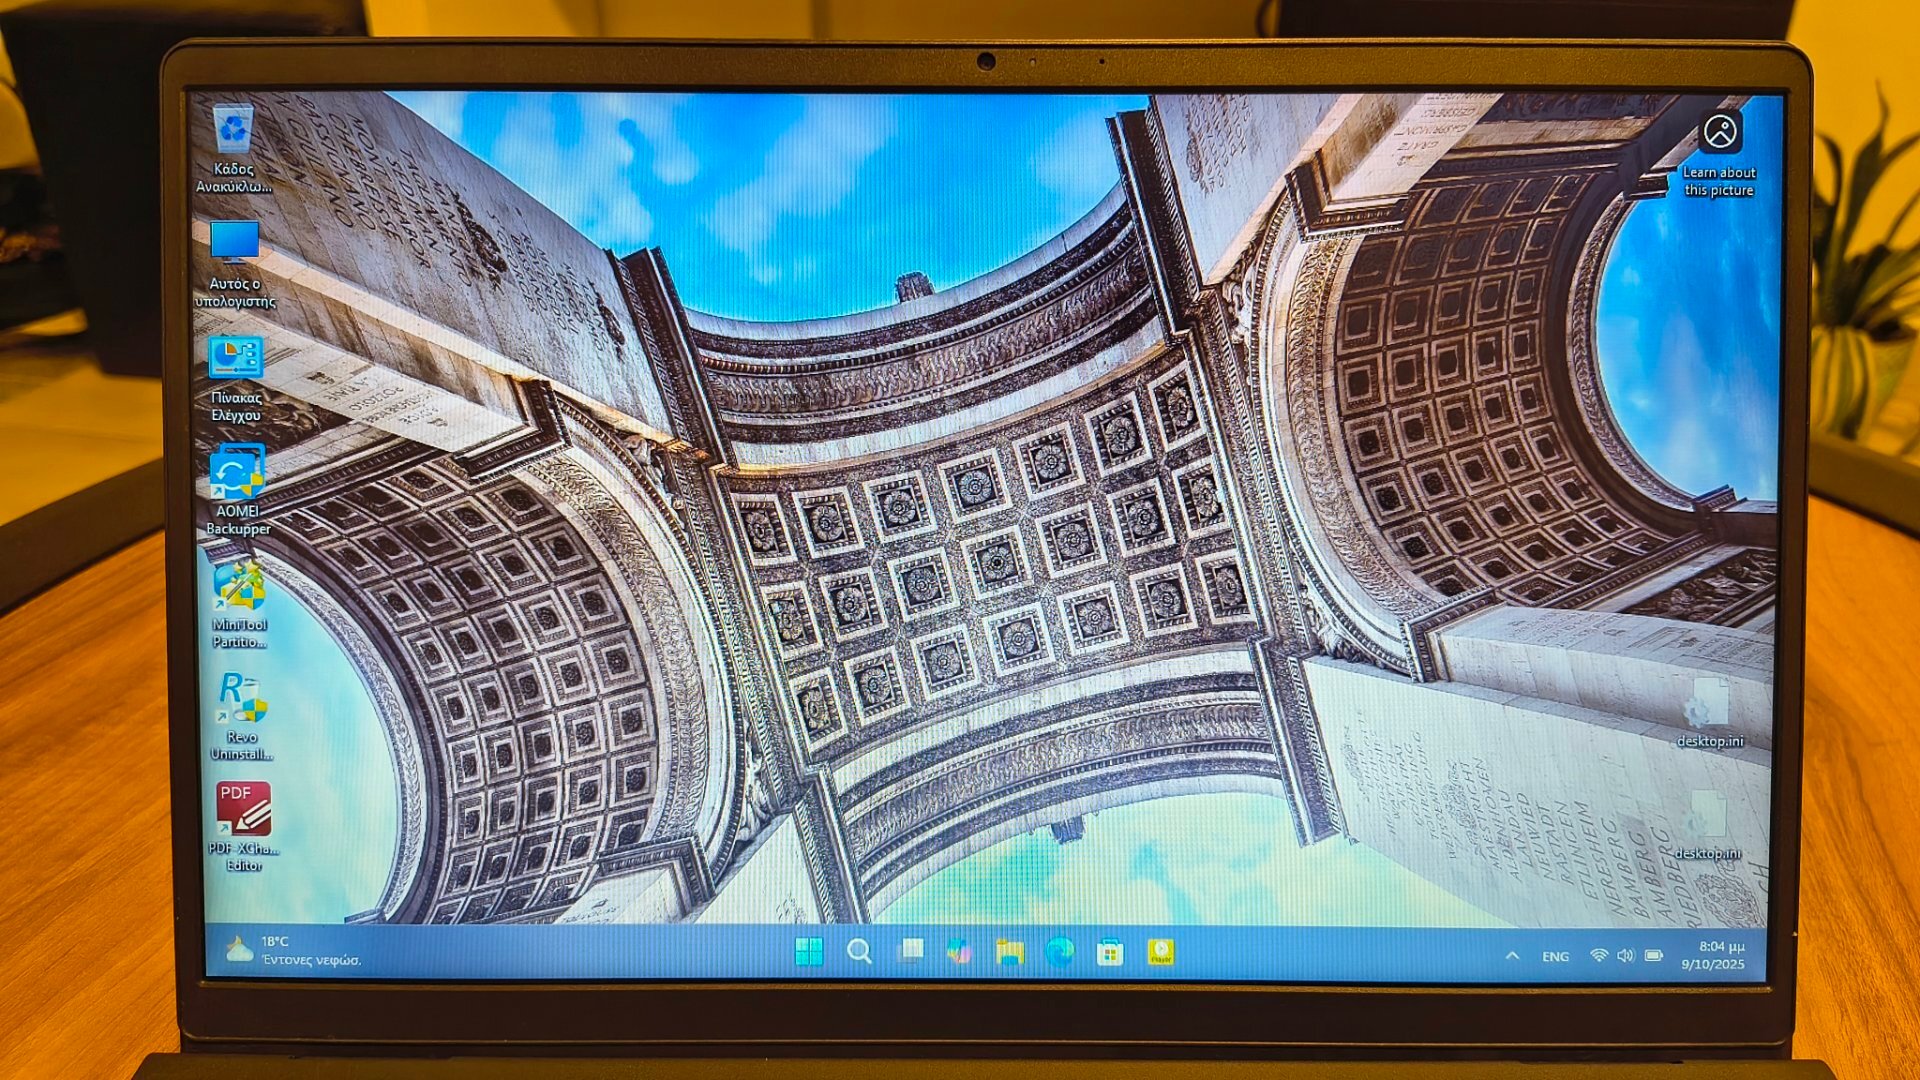Open the weather widget showing 18°C

[294, 950]
